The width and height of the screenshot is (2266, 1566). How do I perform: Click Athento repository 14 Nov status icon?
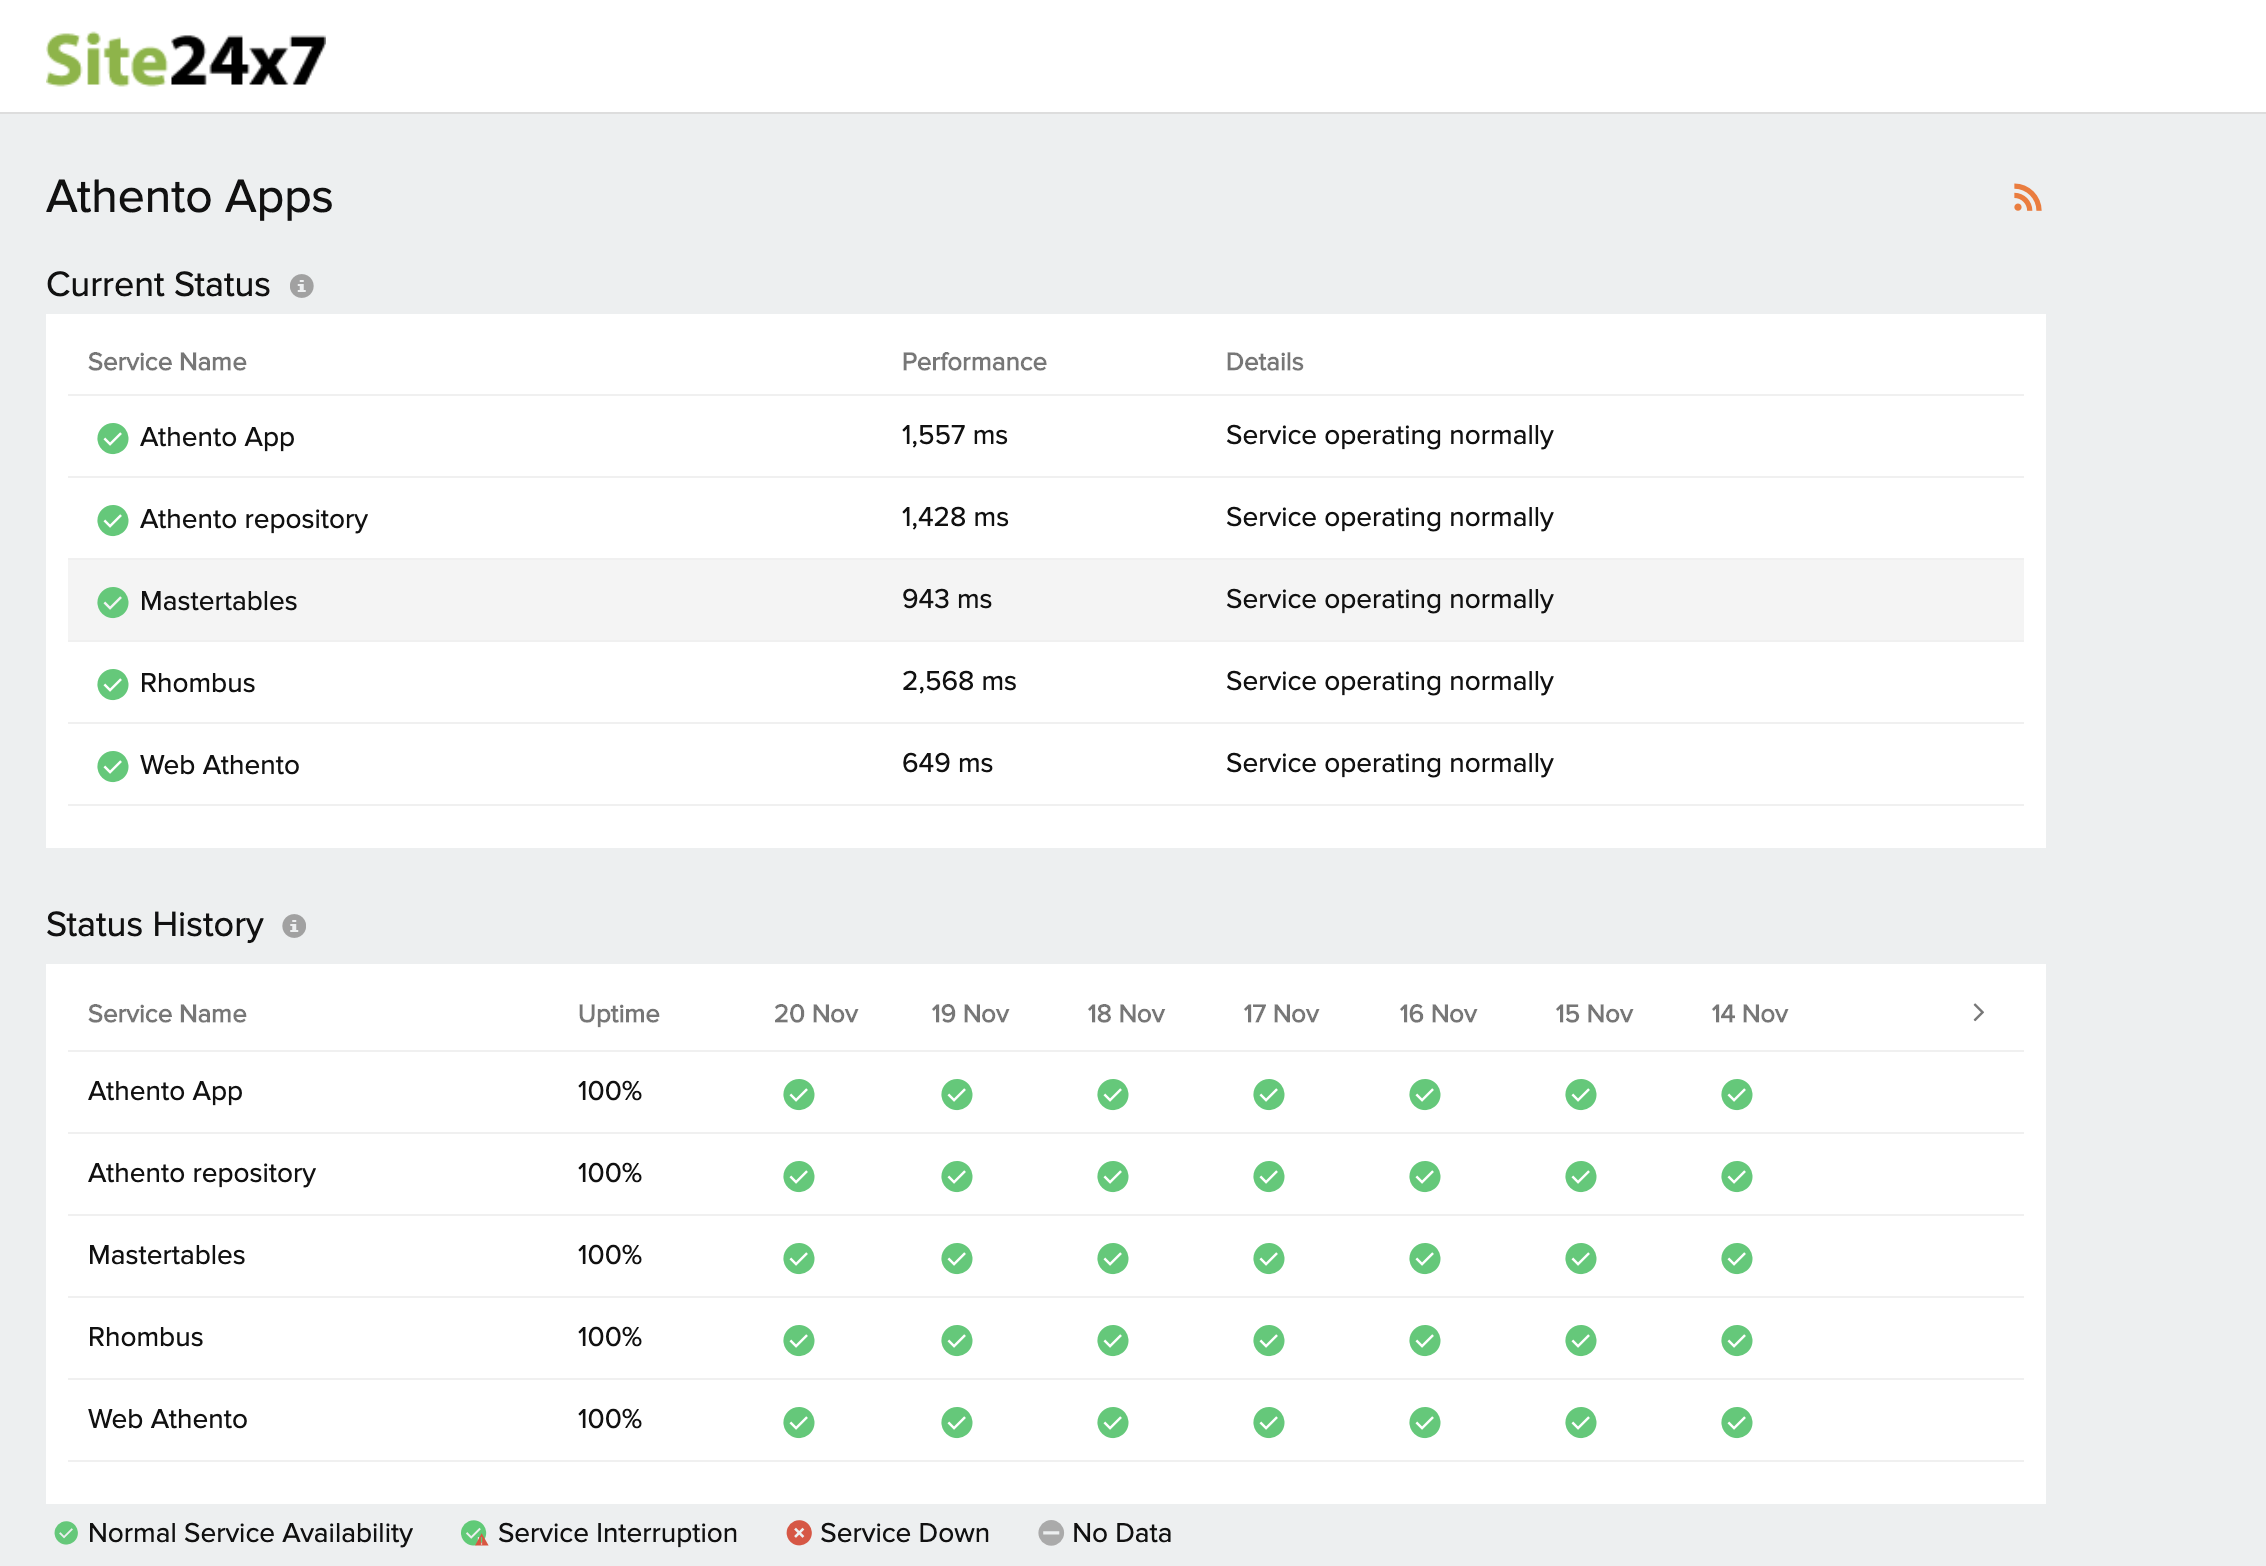tap(1736, 1175)
